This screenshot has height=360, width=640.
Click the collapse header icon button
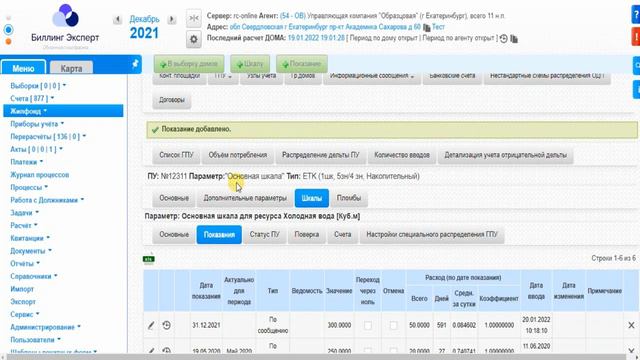tap(193, 18)
